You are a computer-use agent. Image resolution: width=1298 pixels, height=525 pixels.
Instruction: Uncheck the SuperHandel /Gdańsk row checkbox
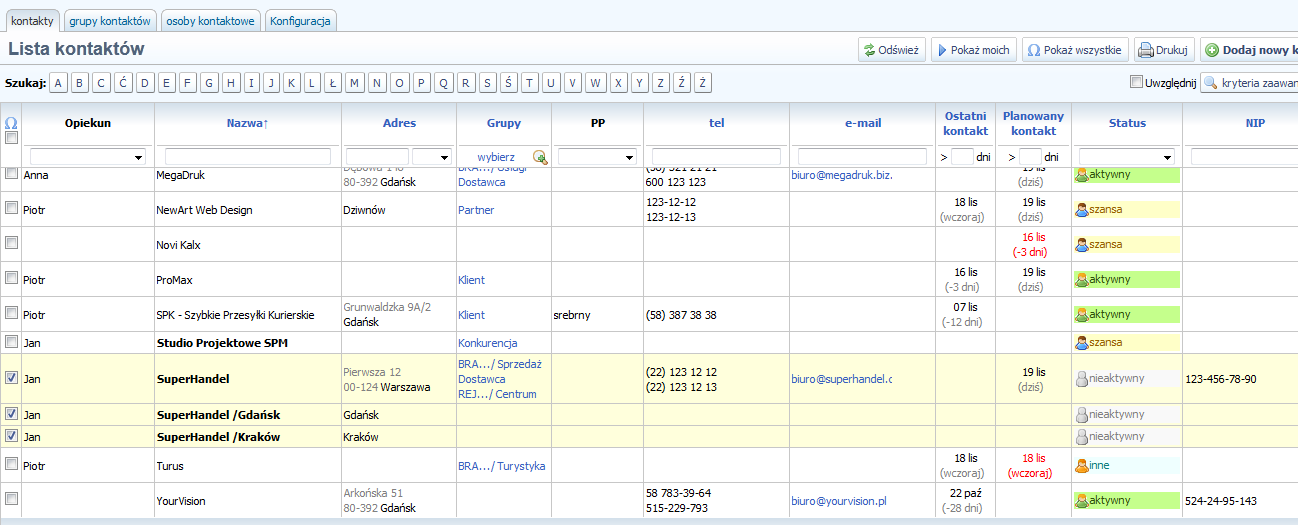12,414
